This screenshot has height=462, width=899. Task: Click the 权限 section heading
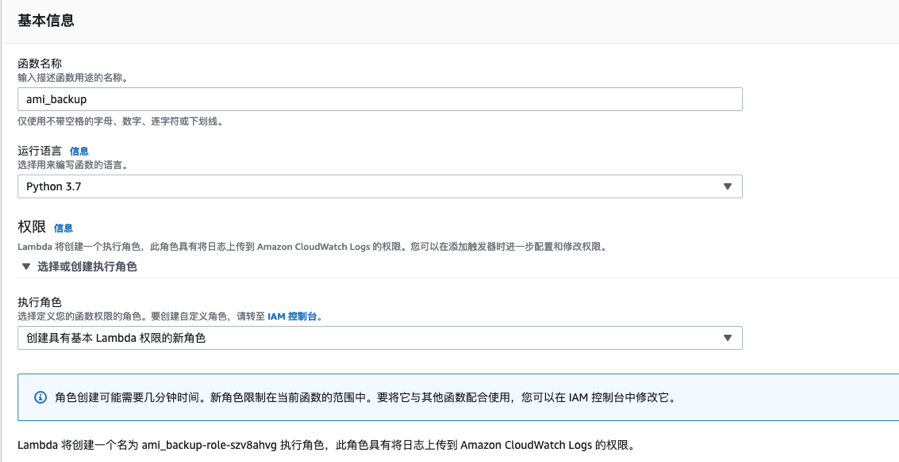[x=32, y=227]
